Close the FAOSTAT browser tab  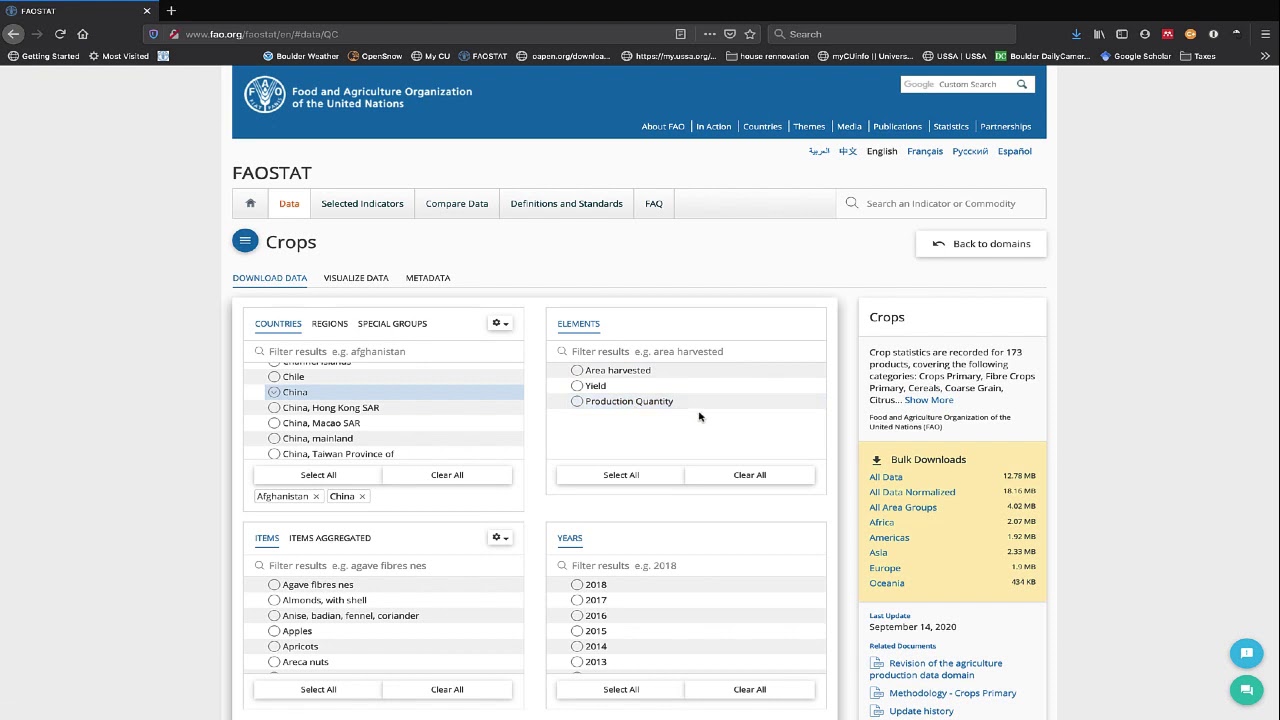[x=147, y=11]
